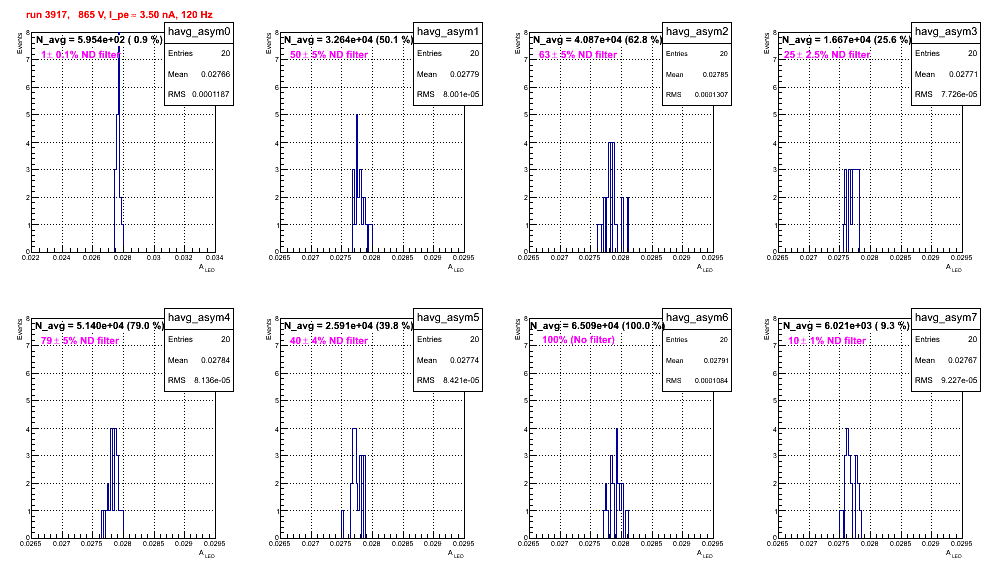Click the Events y-axis title of havg_asym0

(19, 43)
